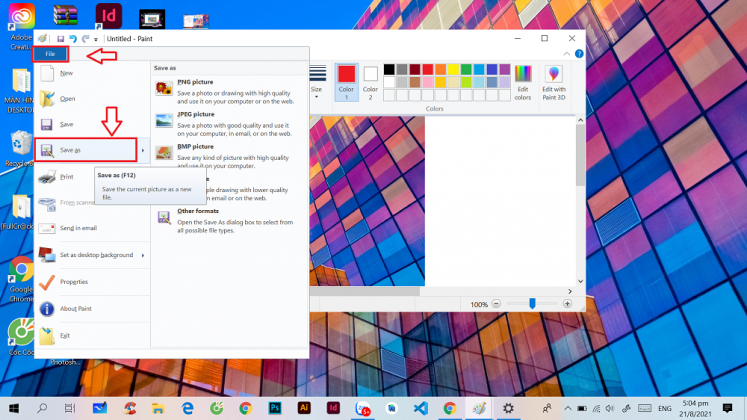Click the New document icon in File menu
The width and height of the screenshot is (747, 420).
(x=46, y=73)
